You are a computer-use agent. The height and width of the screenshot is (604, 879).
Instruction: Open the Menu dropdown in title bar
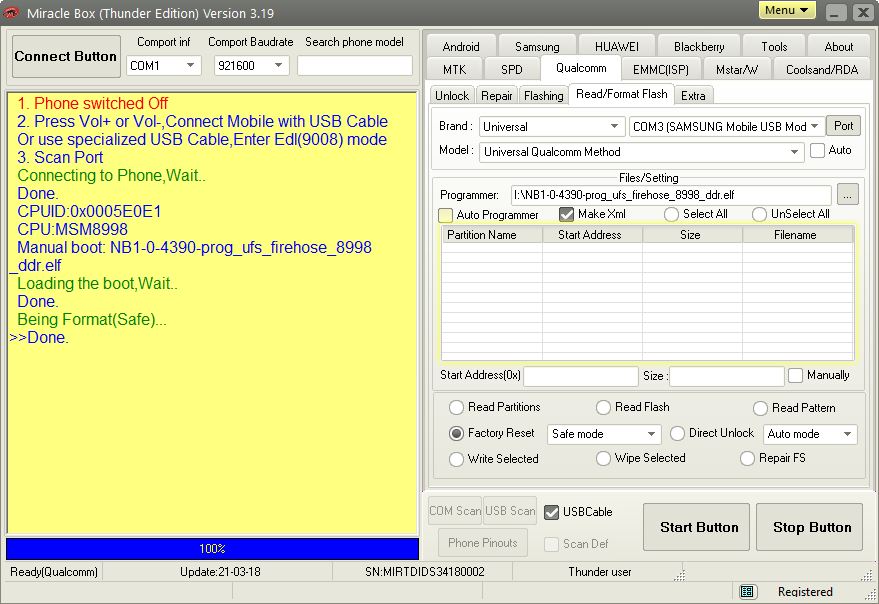787,10
